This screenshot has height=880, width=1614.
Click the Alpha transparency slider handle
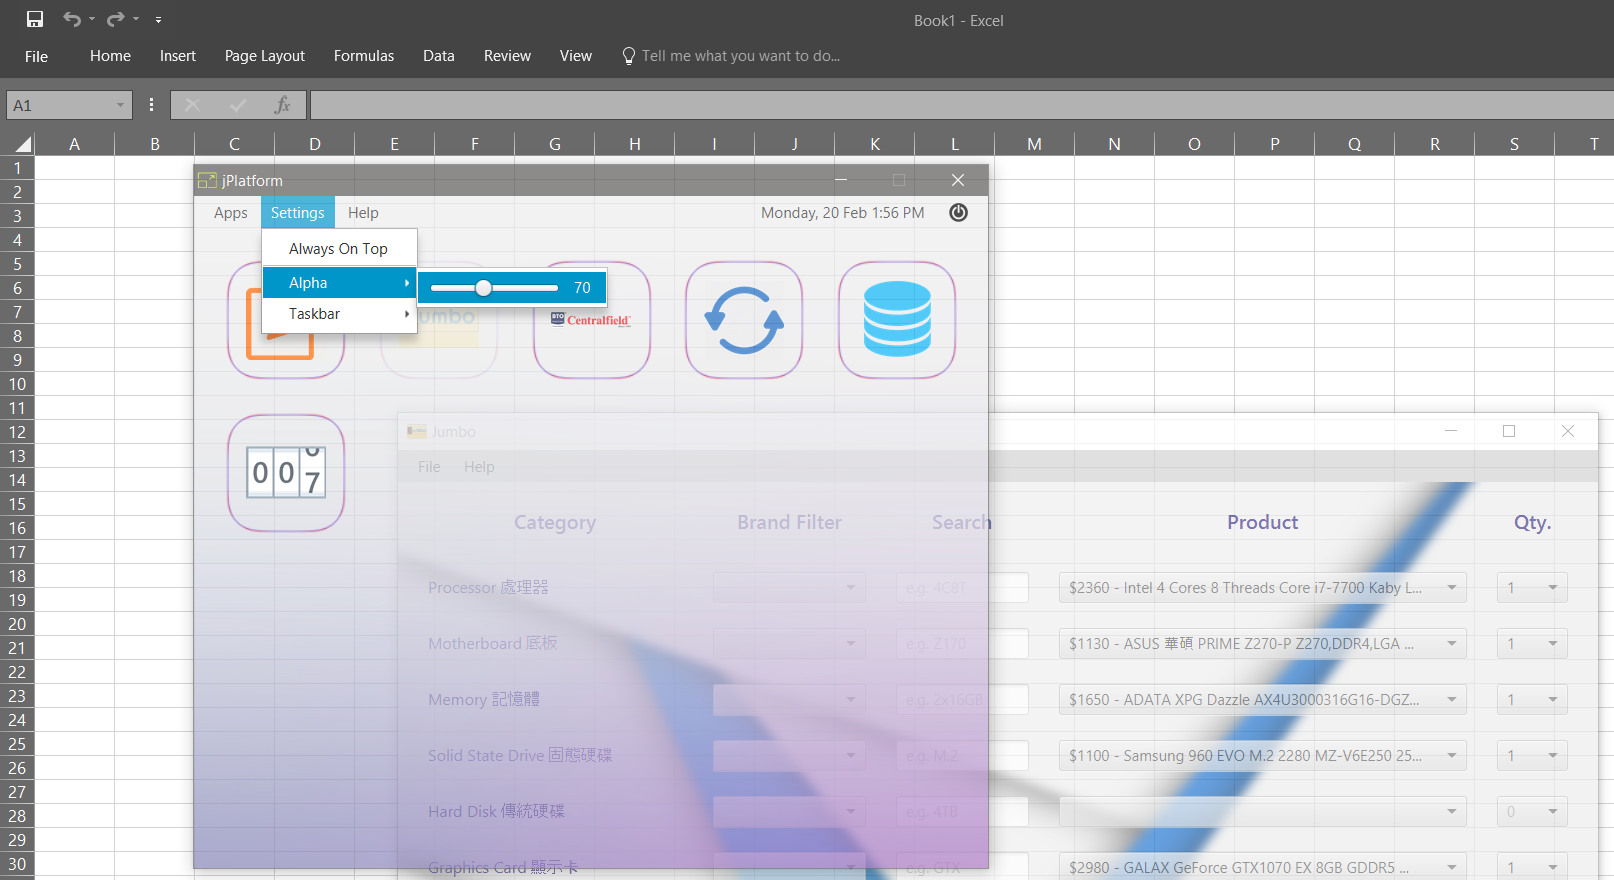click(x=484, y=288)
